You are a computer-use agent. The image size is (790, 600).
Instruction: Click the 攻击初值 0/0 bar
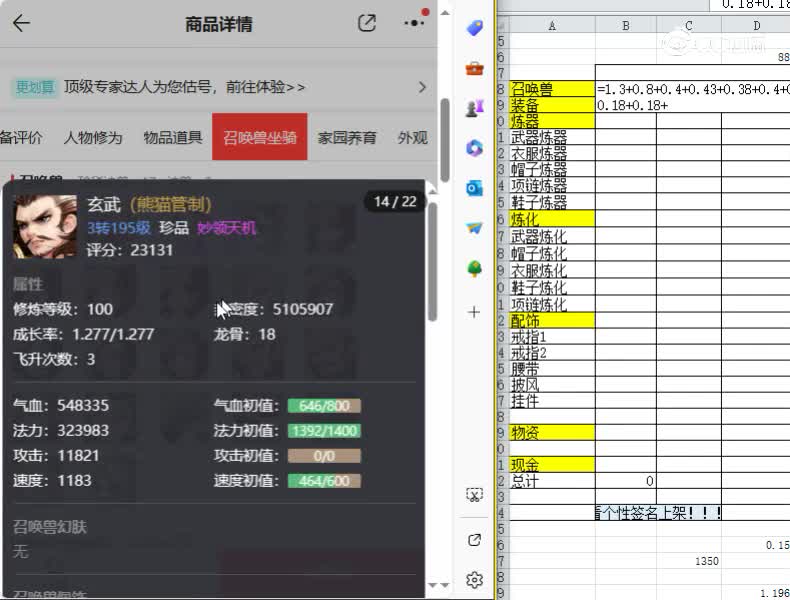(324, 456)
